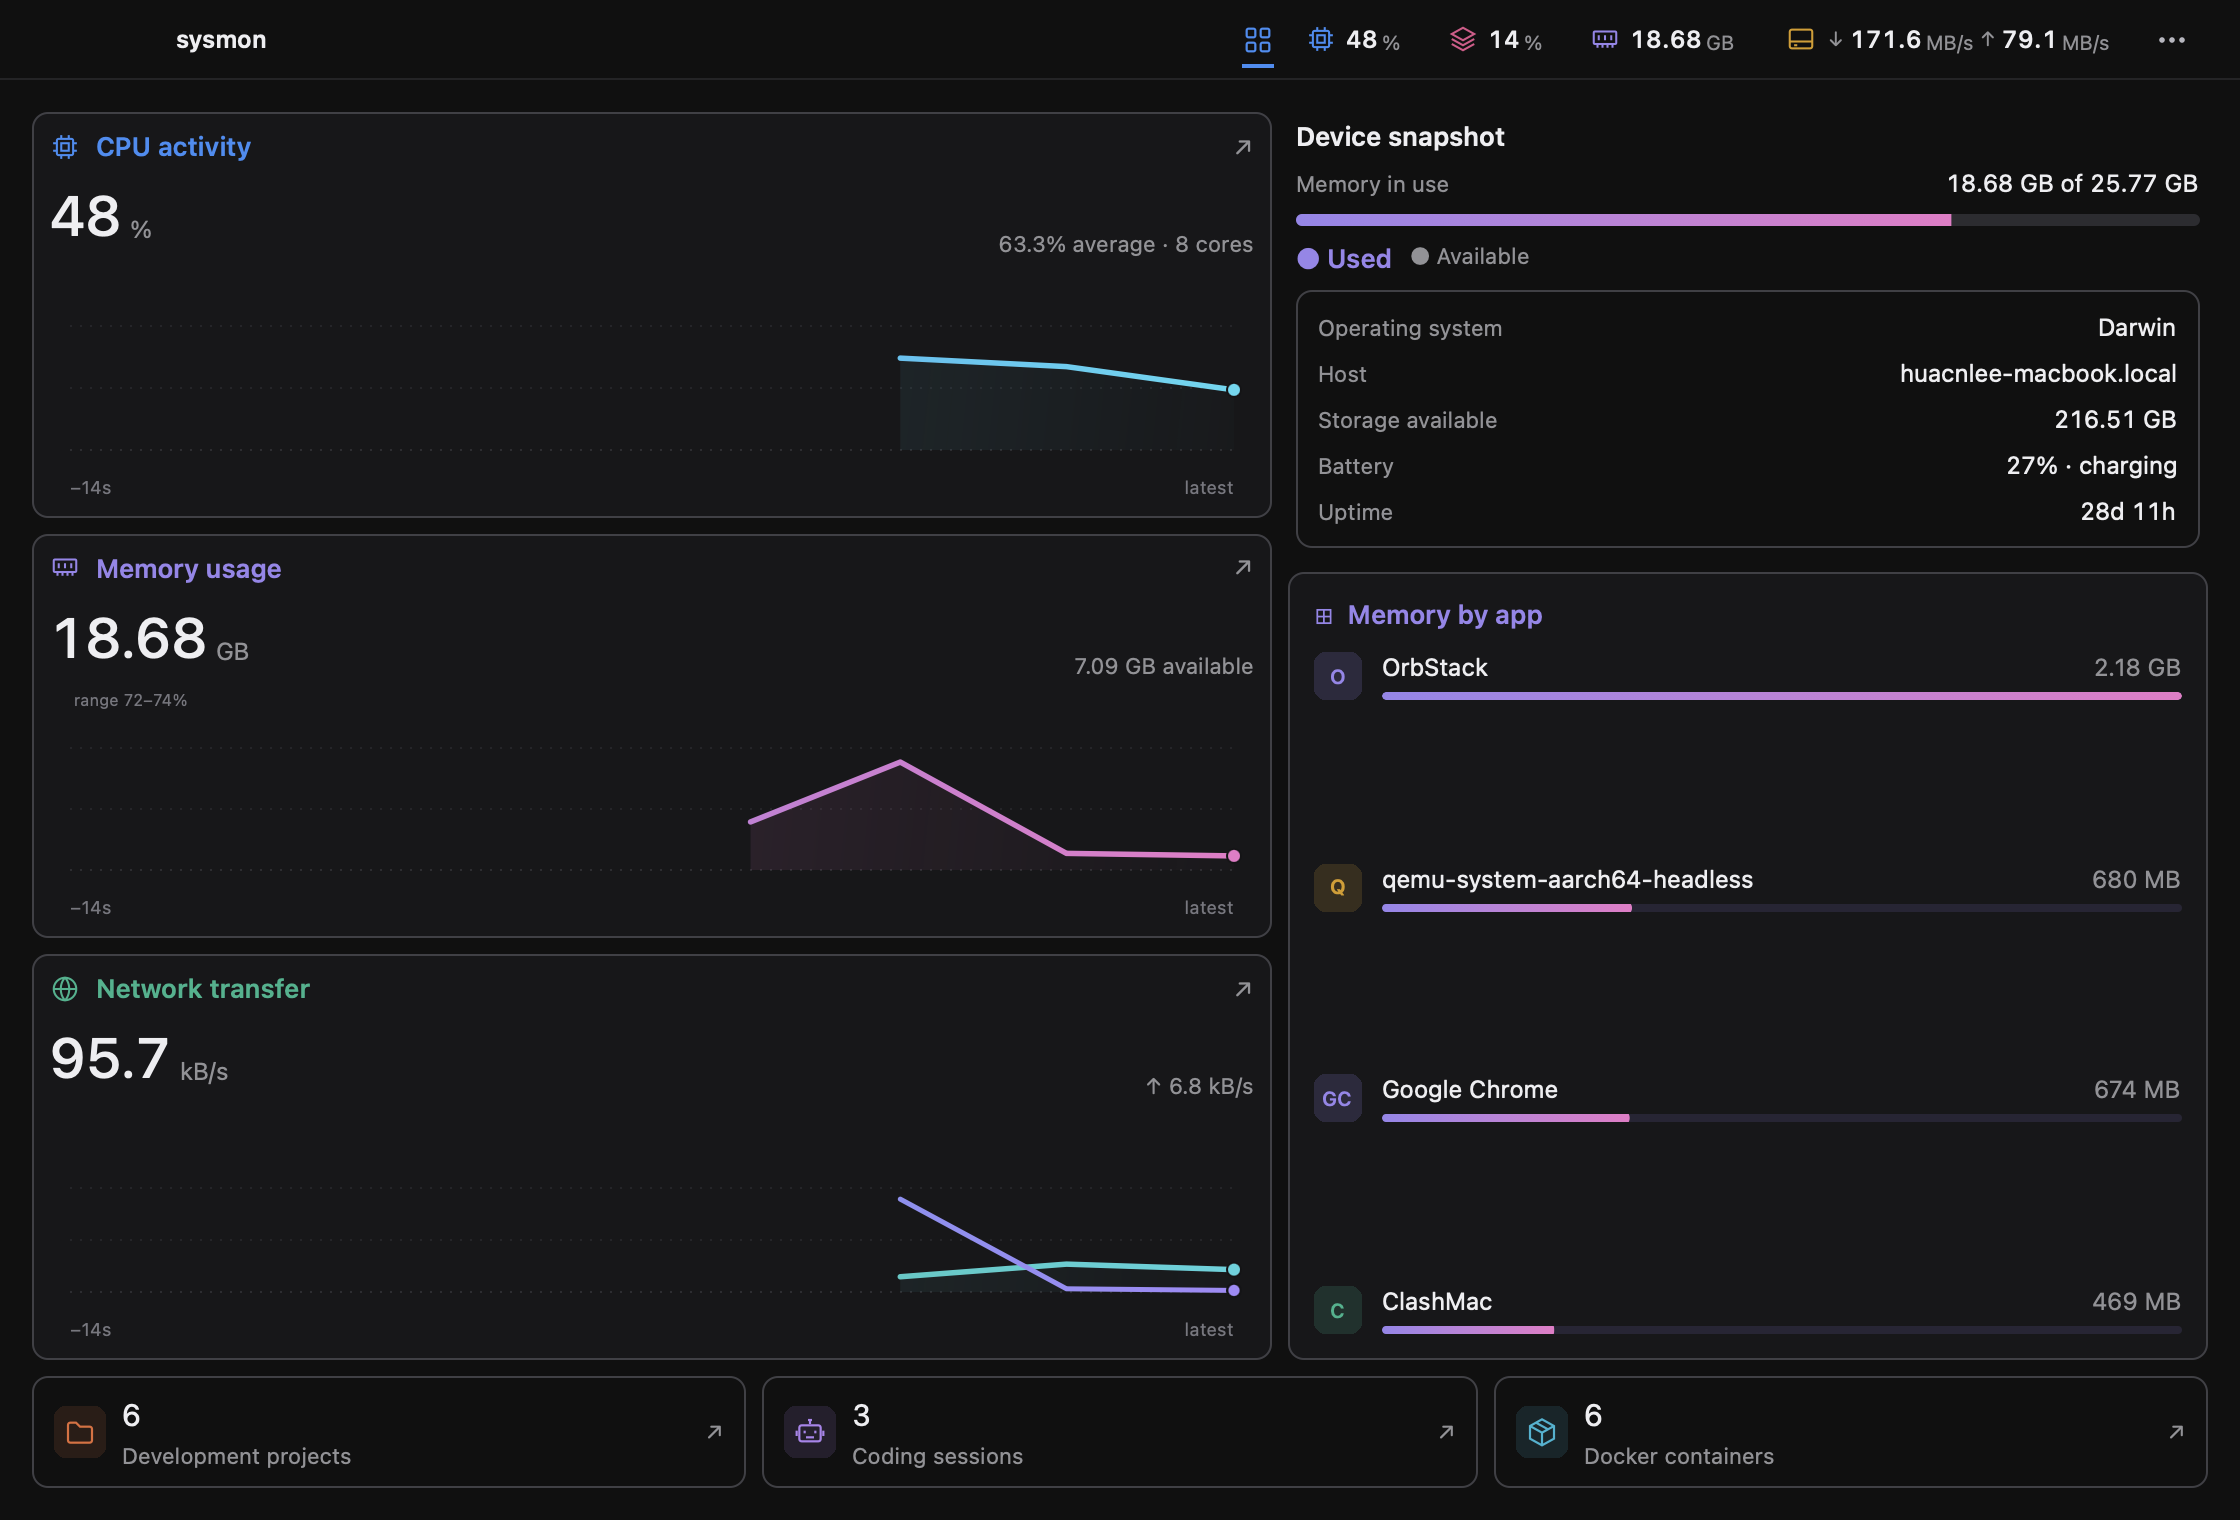Click the ClashMac app icon
Screen dimensions: 2240x1520
pyautogui.click(x=1337, y=1310)
